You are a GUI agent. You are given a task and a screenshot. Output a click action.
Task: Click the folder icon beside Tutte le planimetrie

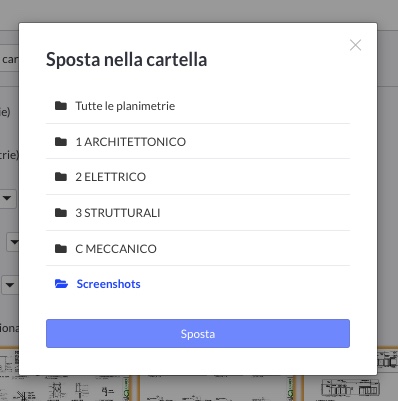61,106
